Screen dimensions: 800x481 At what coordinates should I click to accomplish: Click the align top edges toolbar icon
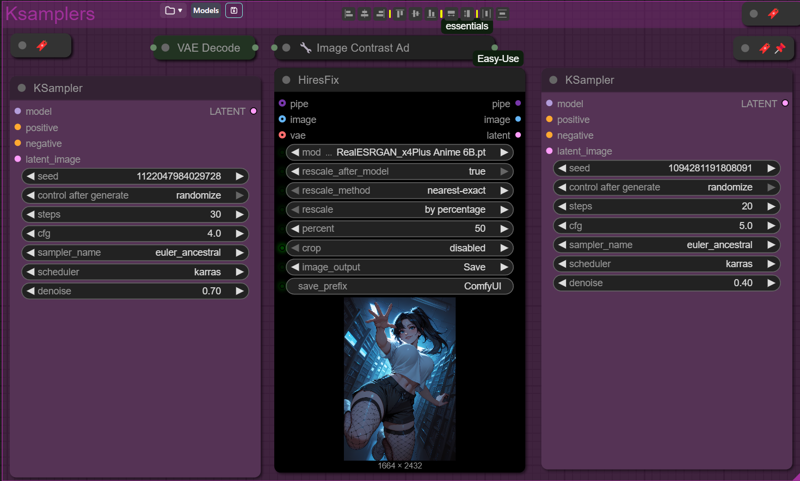(x=400, y=14)
